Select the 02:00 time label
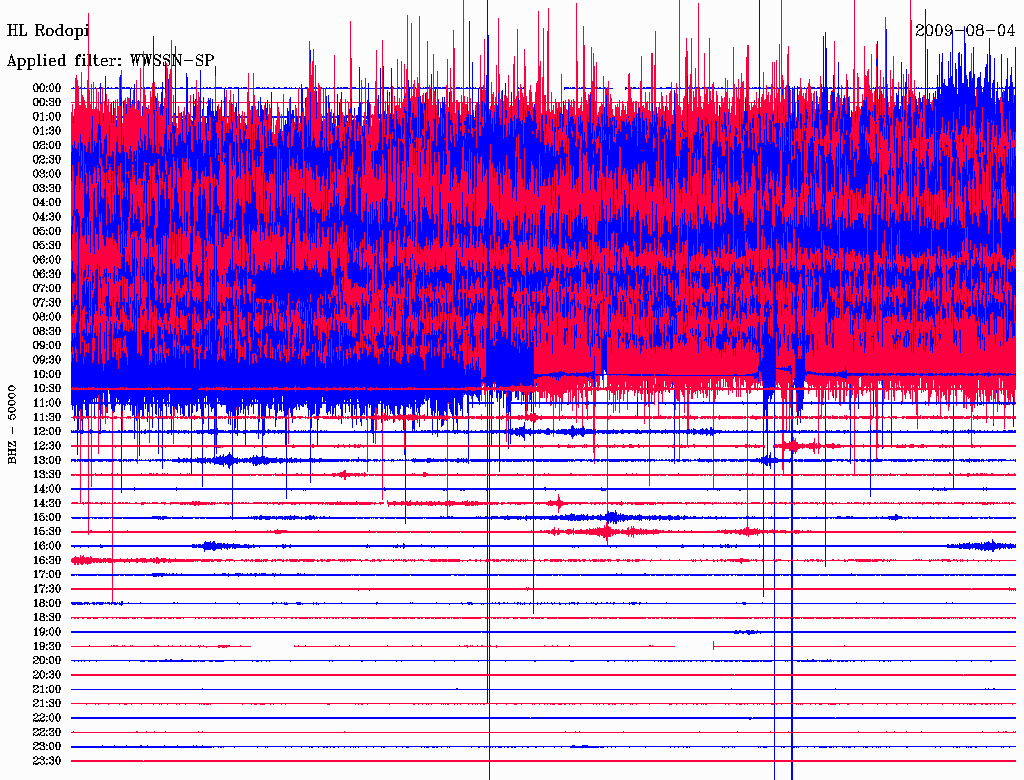The height and width of the screenshot is (780, 1024). click(x=47, y=145)
